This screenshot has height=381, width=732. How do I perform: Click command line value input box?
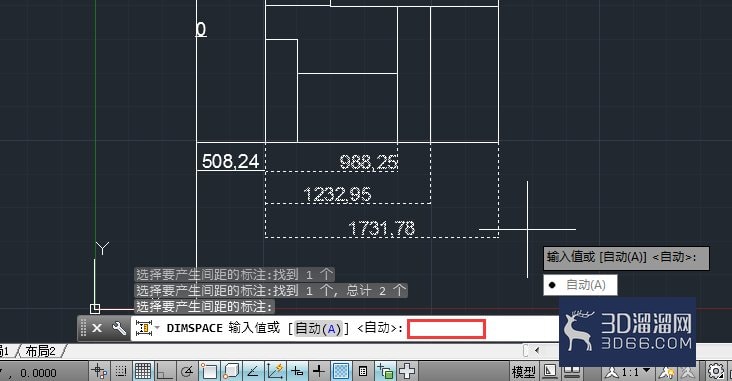(447, 329)
